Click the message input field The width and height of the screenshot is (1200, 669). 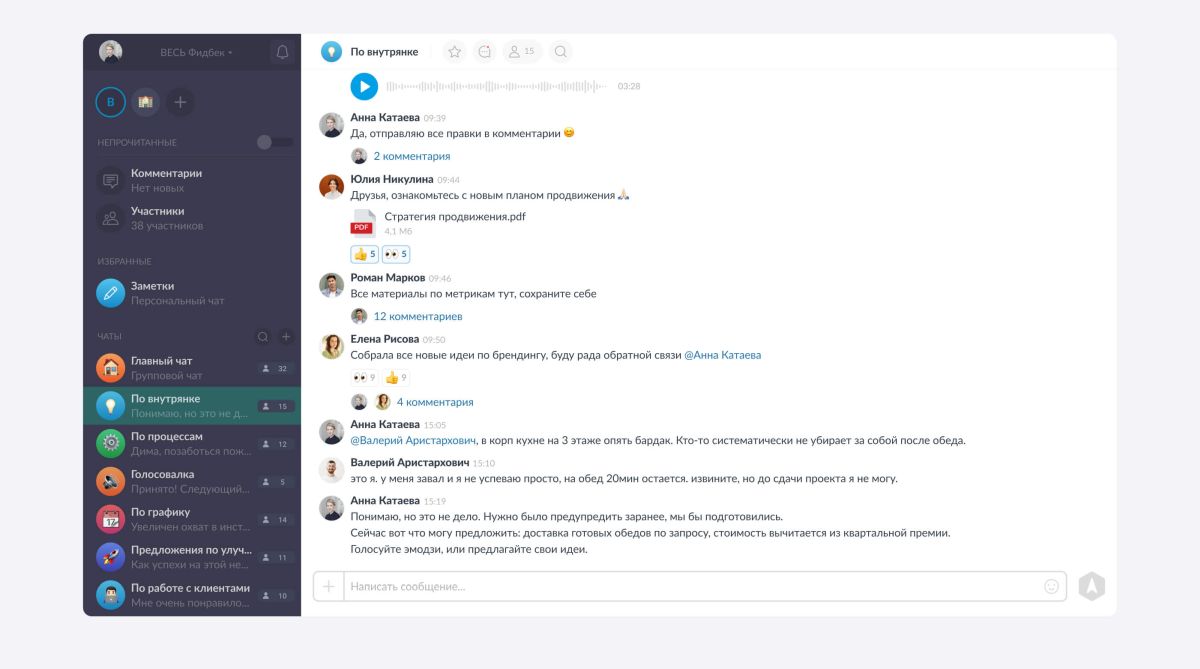(x=692, y=587)
